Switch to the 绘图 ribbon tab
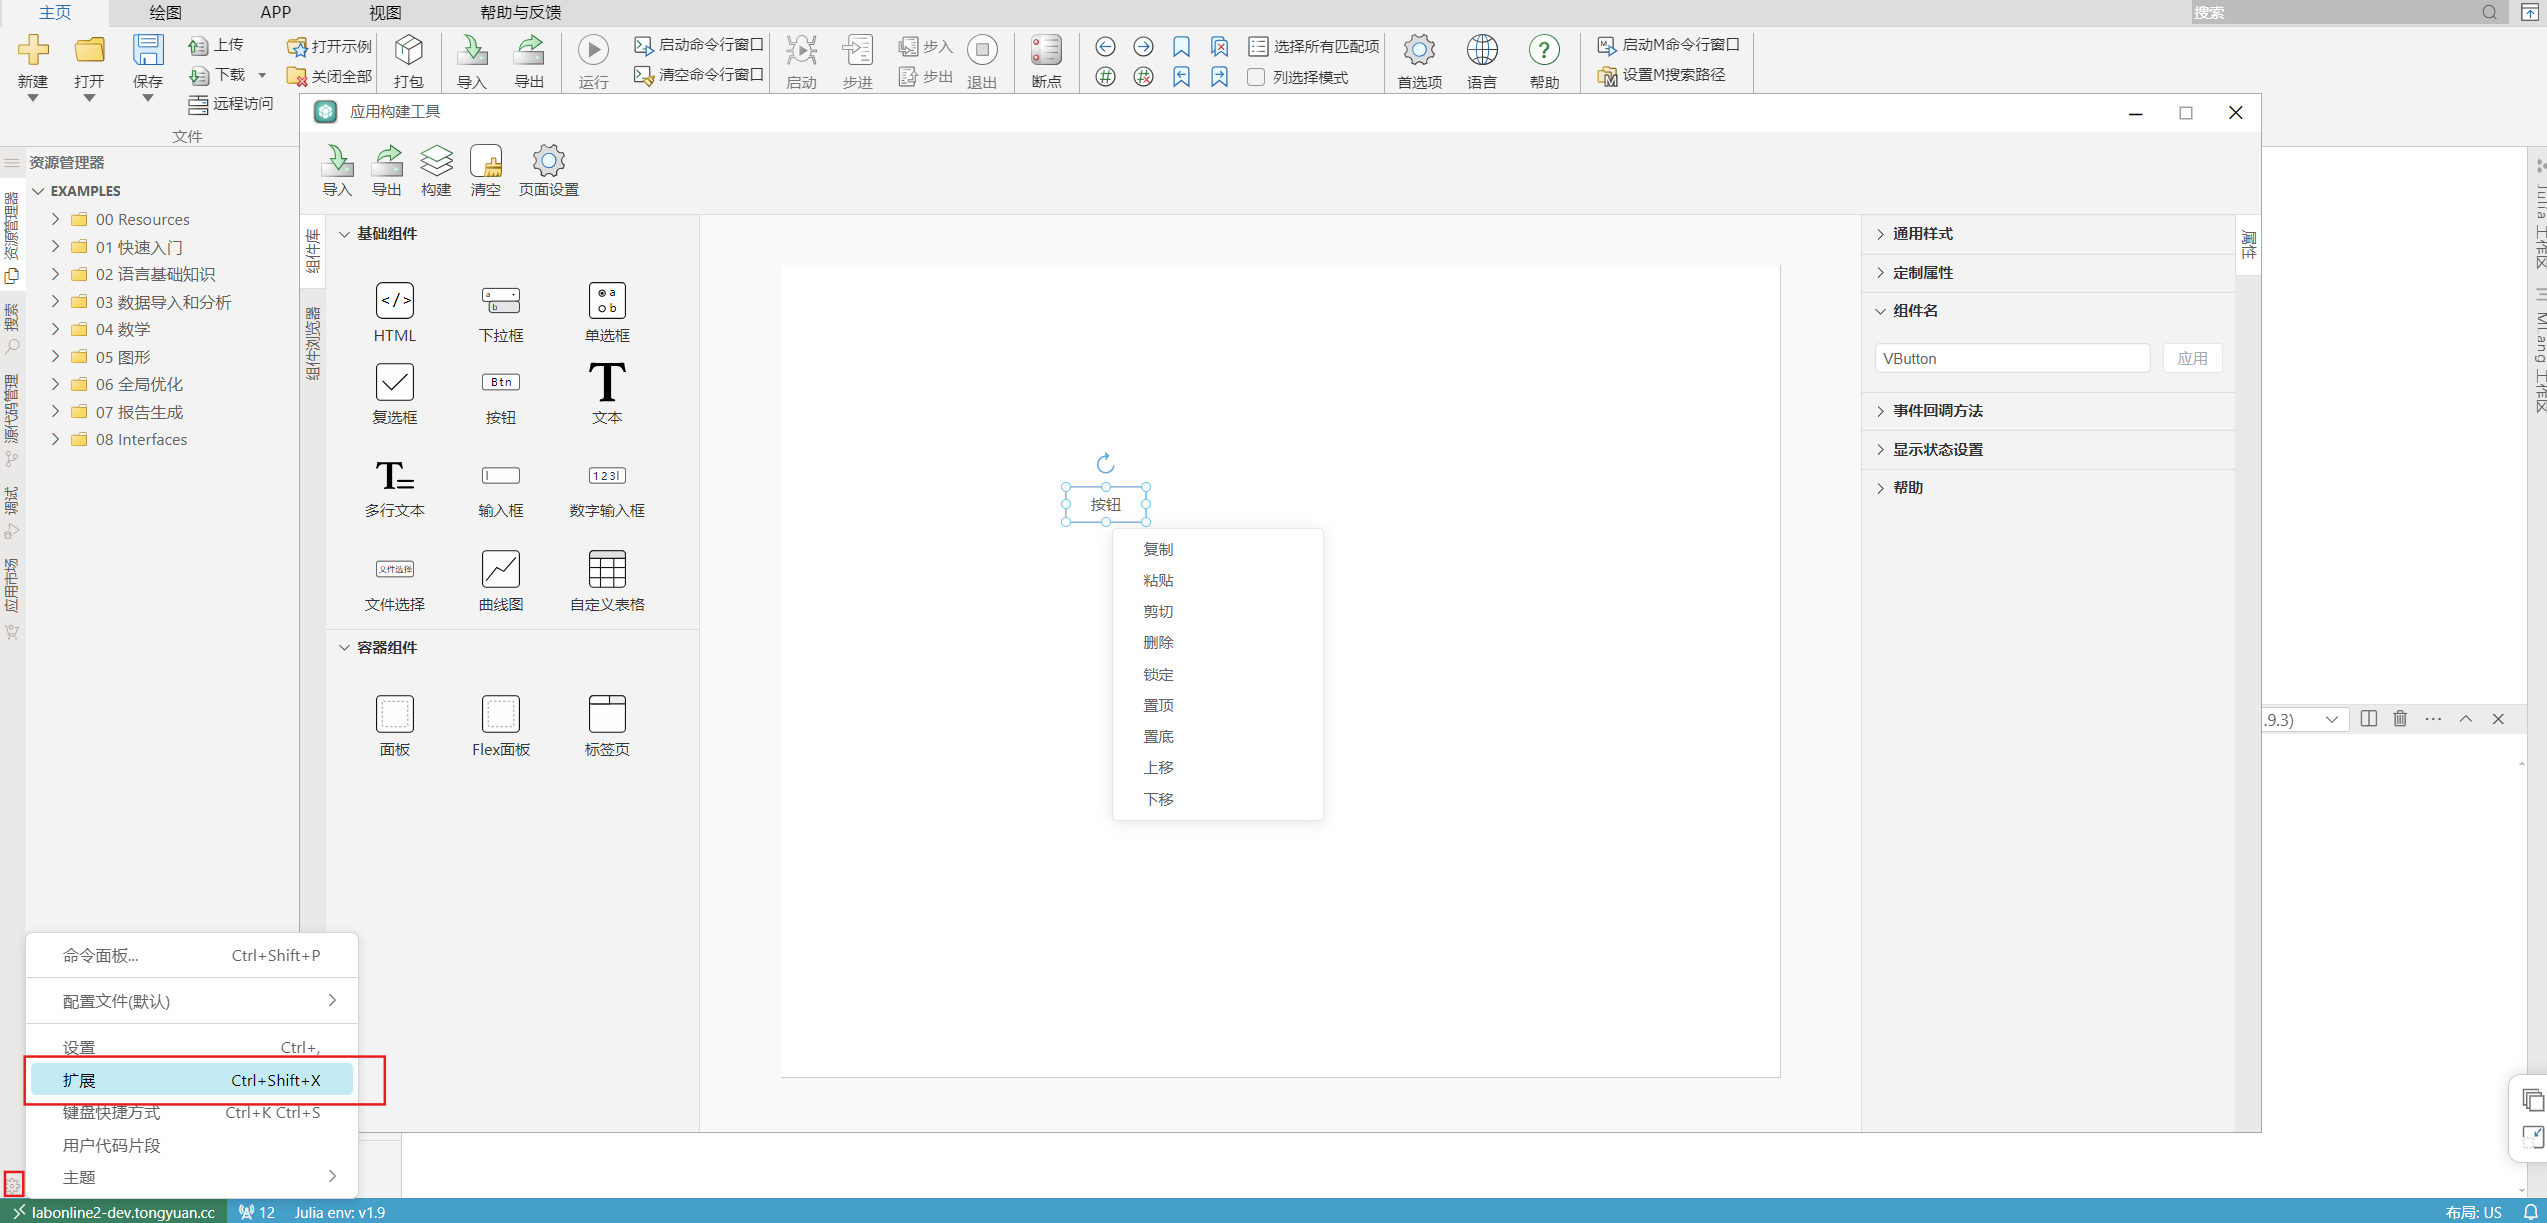Image resolution: width=2547 pixels, height=1223 pixels. tap(165, 12)
